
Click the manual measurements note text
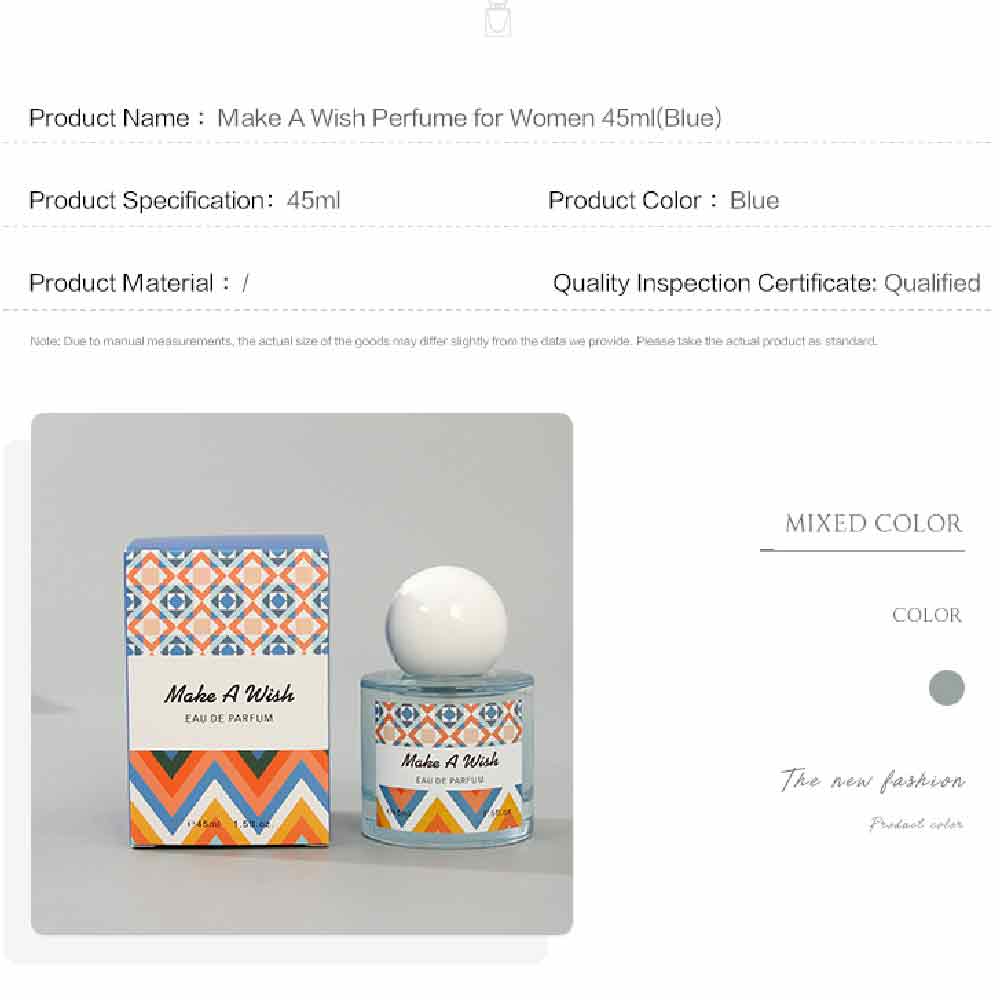453,341
